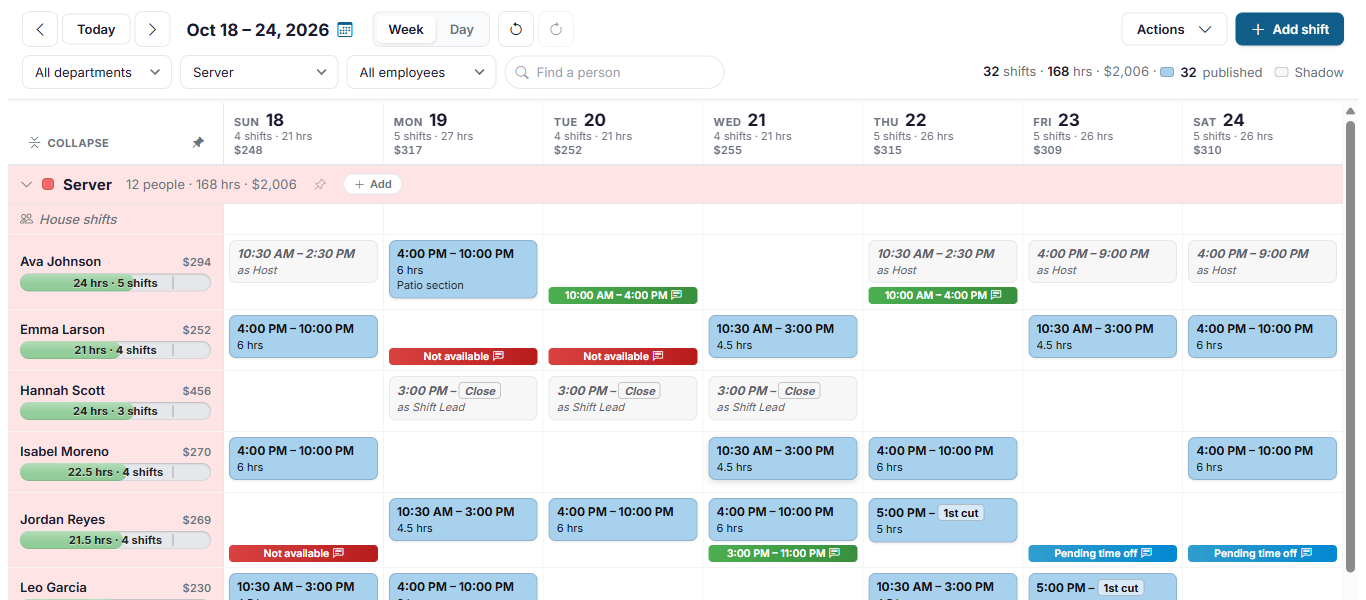Viewport: 1366px width, 600px height.
Task: Click the search magnifier icon
Action: pyautogui.click(x=522, y=72)
